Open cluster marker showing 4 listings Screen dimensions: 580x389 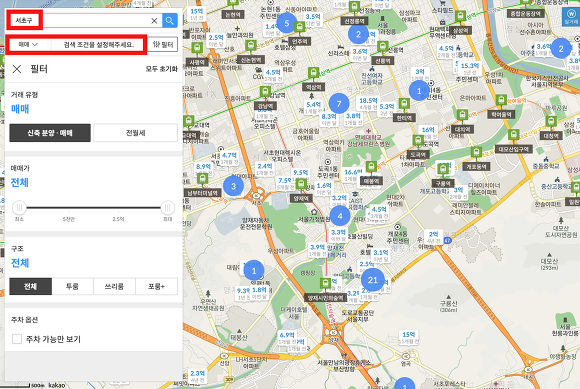click(340, 216)
